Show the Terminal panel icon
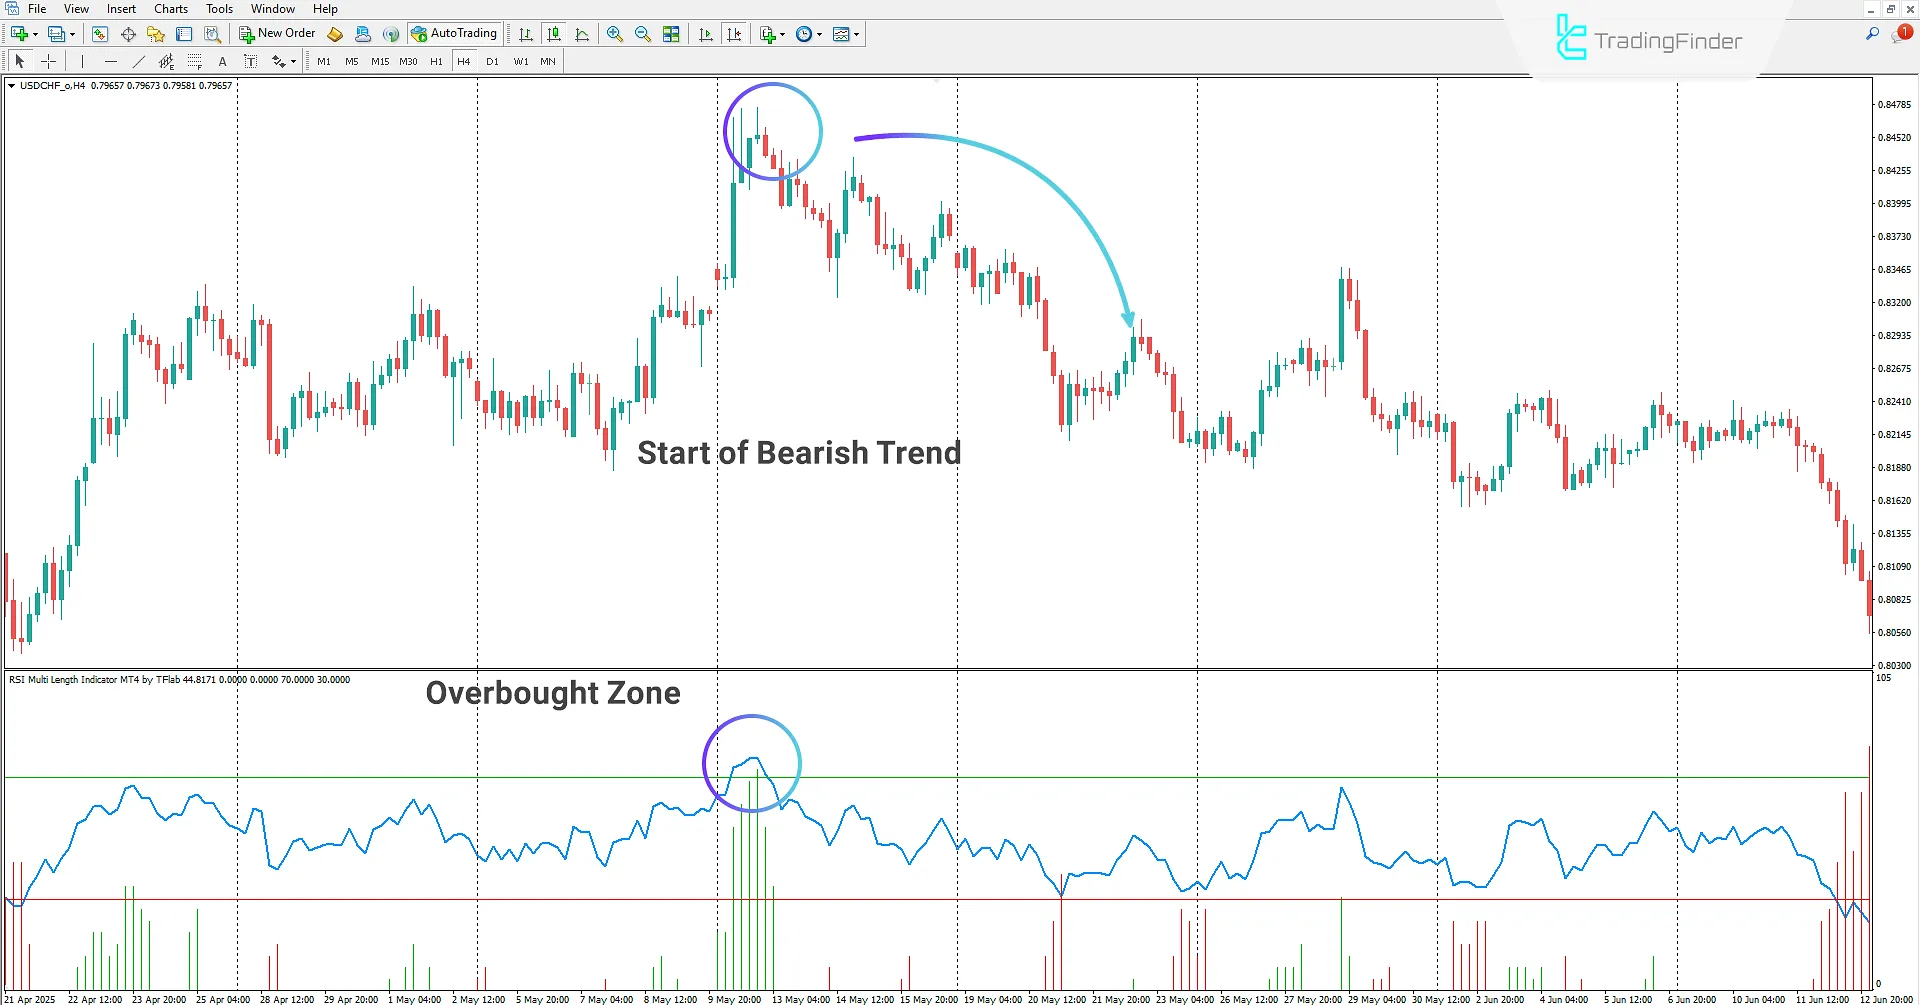 (184, 34)
